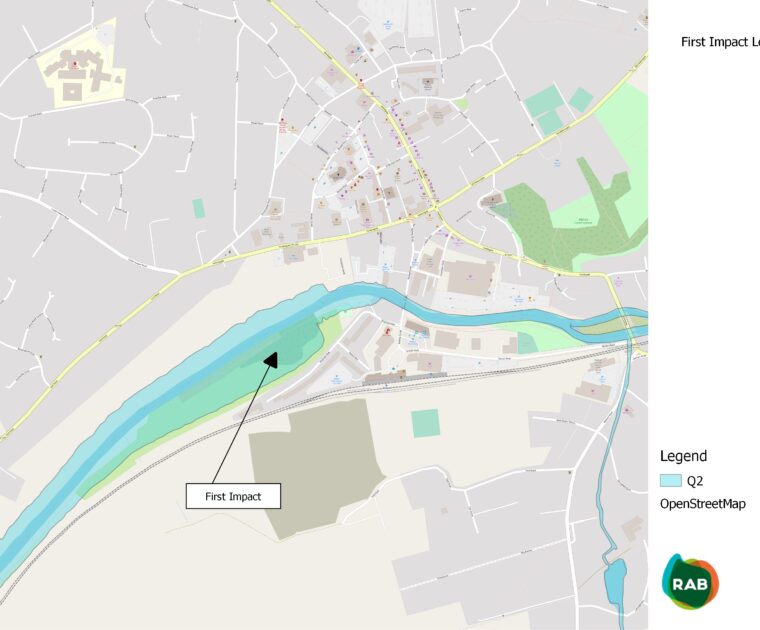
Task: Select the OpenStreetMap legend entry
Action: point(703,504)
